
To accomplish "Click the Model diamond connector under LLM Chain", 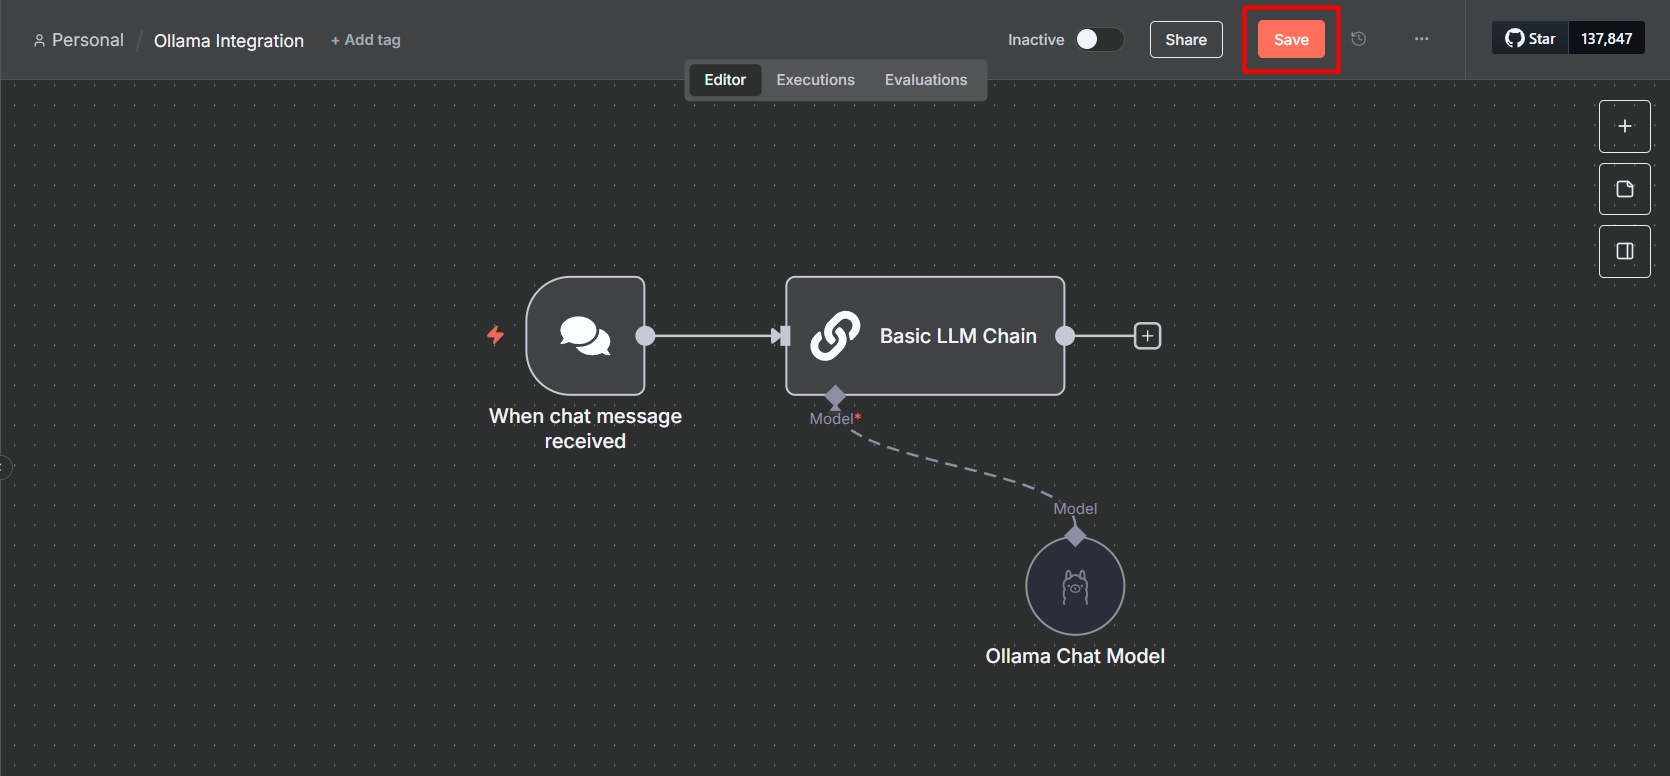I will (836, 397).
